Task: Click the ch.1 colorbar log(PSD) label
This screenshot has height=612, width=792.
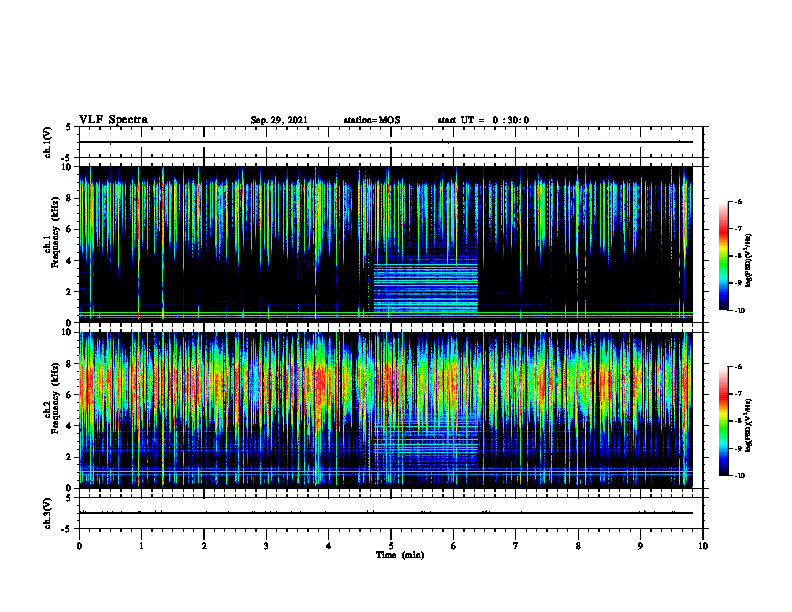Action: tap(749, 261)
